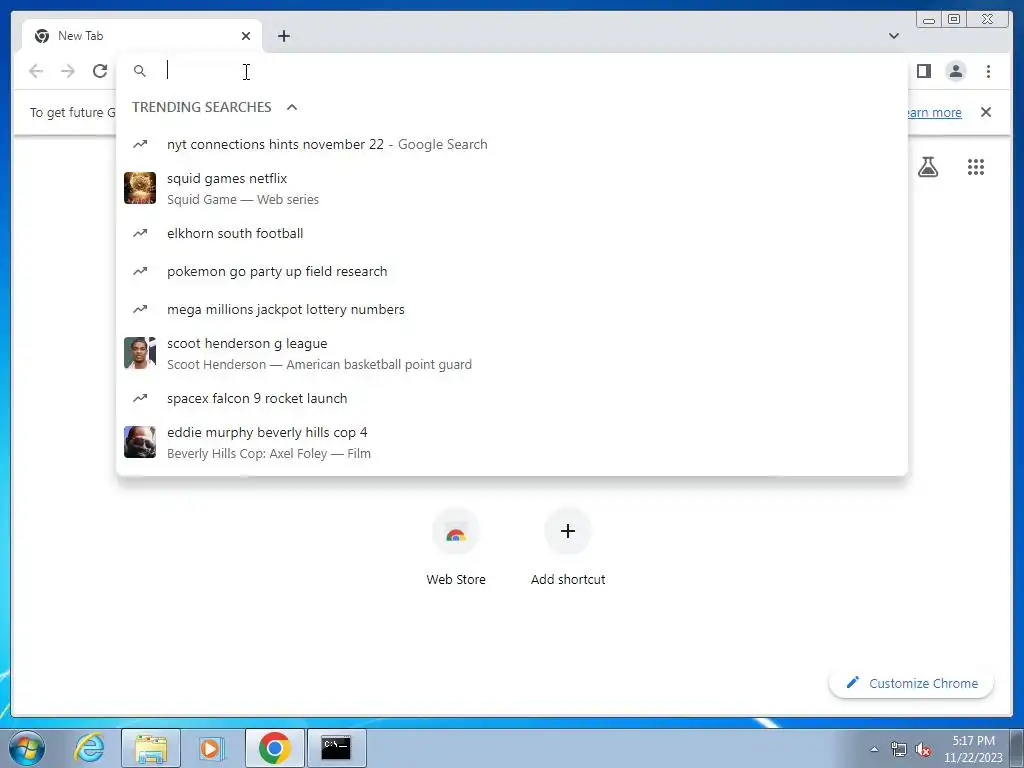Open Customize Chrome
This screenshot has width=1024, height=768.
[x=912, y=683]
